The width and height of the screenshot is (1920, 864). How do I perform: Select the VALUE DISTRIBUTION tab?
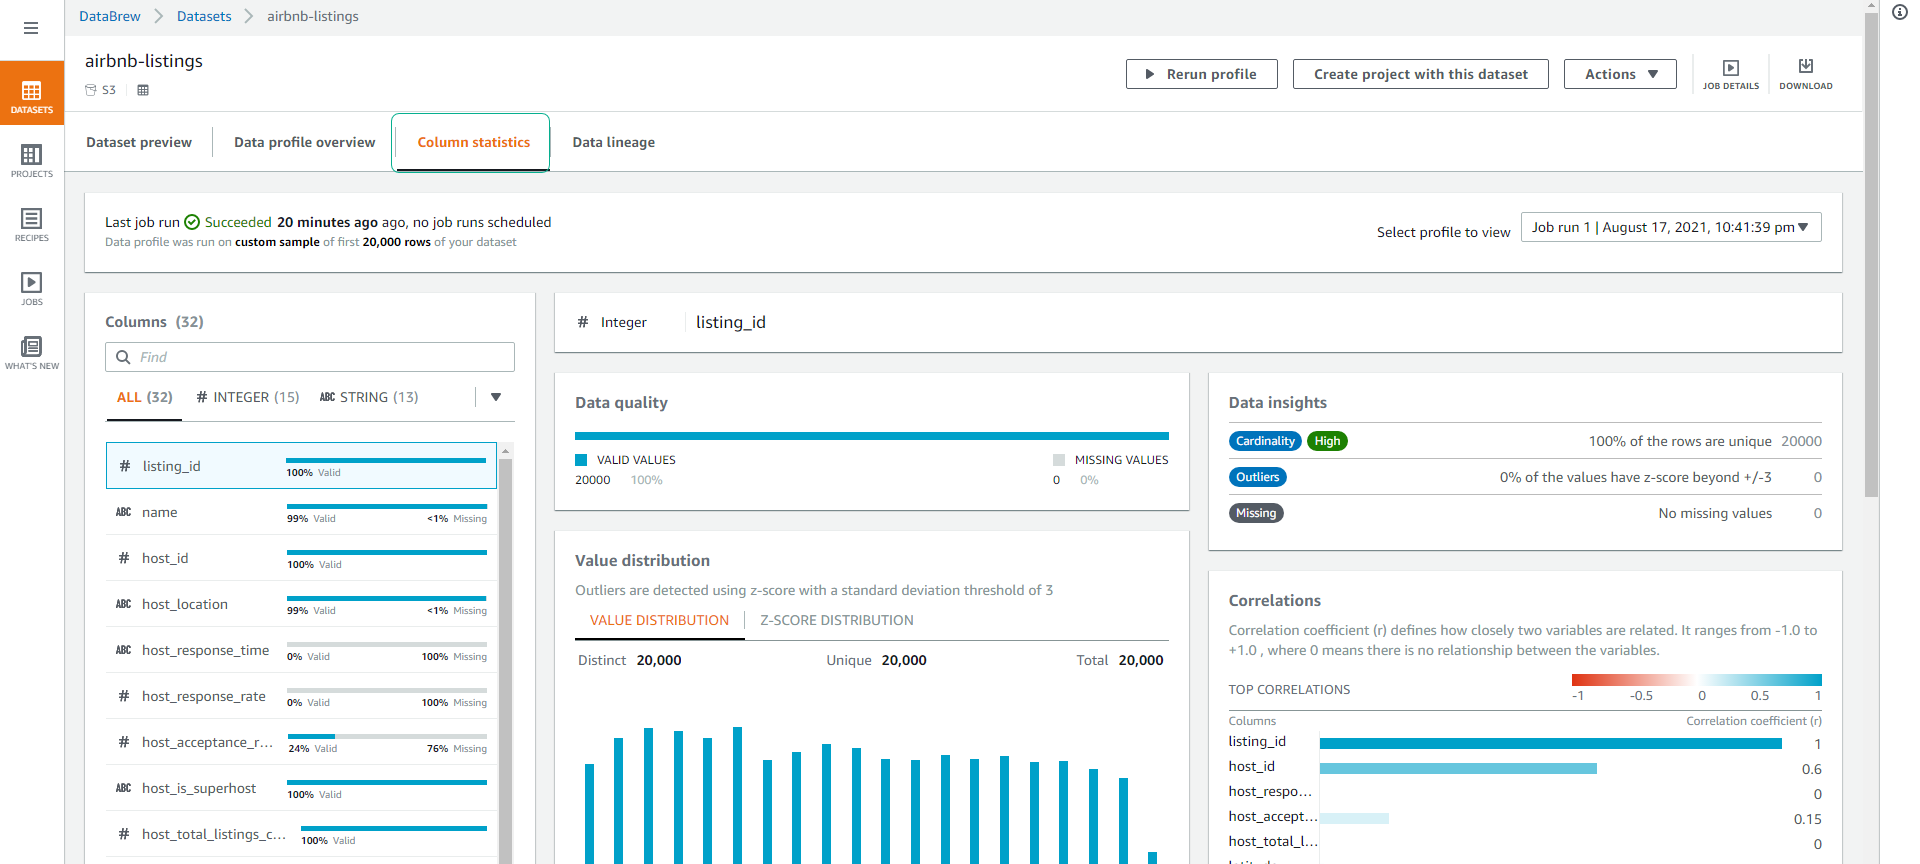pos(659,620)
